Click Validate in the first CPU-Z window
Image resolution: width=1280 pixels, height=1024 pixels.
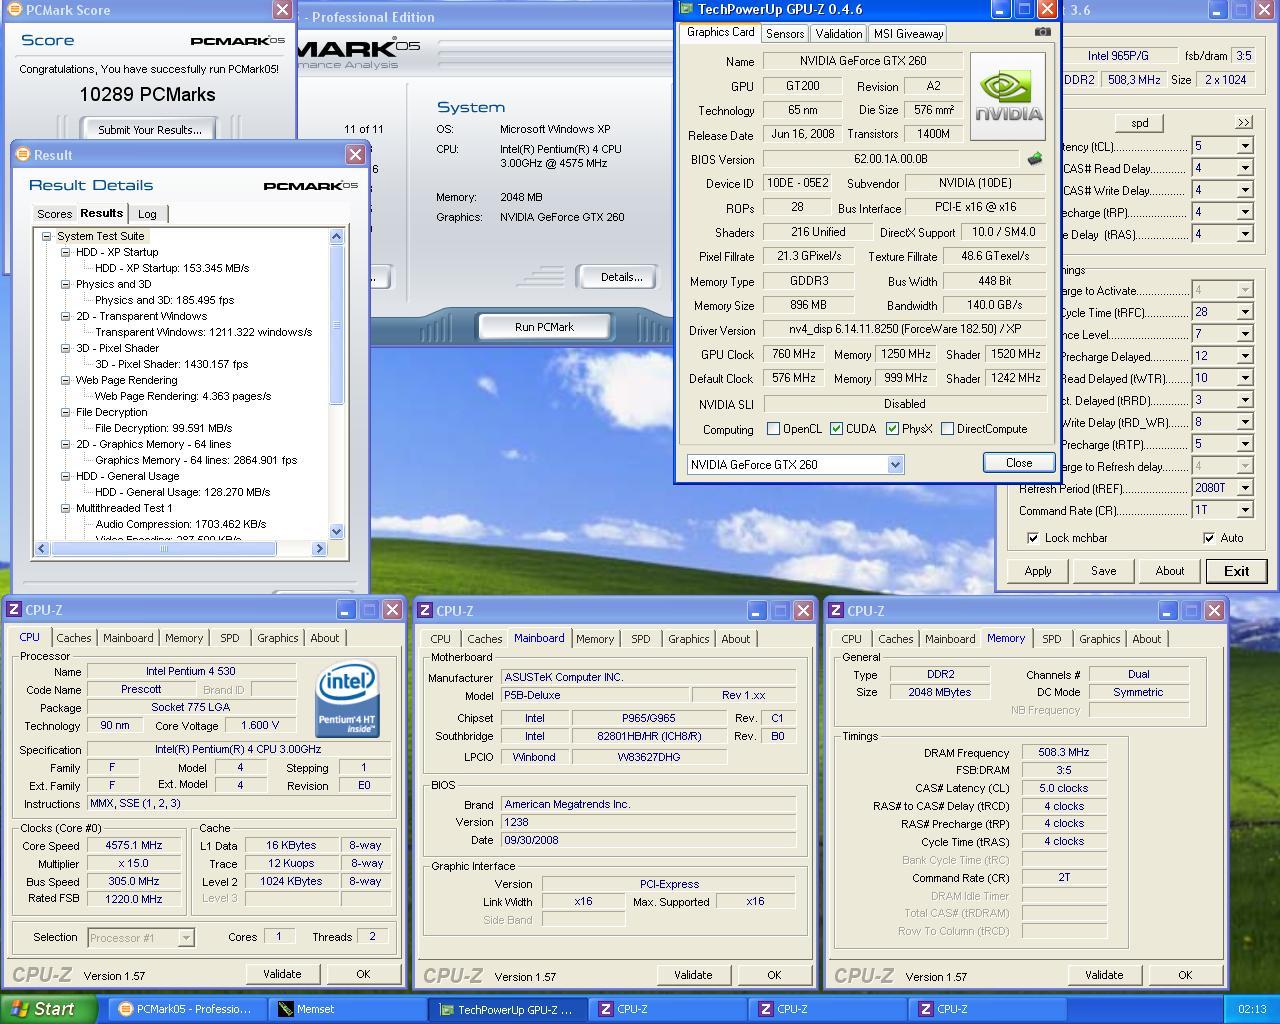click(282, 974)
